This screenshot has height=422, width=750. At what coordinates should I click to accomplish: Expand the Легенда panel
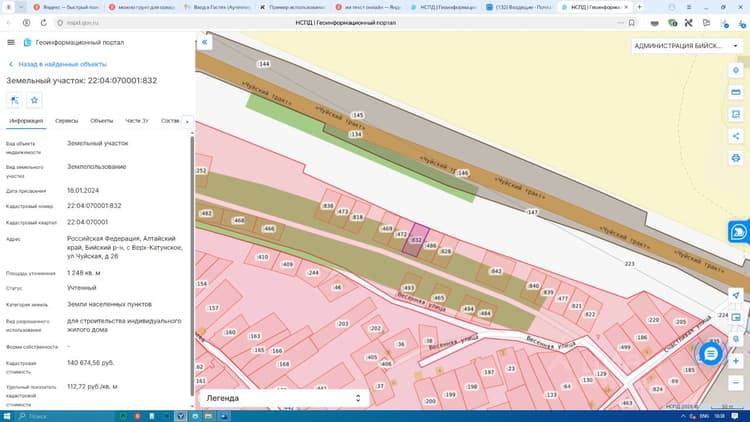[x=284, y=398]
